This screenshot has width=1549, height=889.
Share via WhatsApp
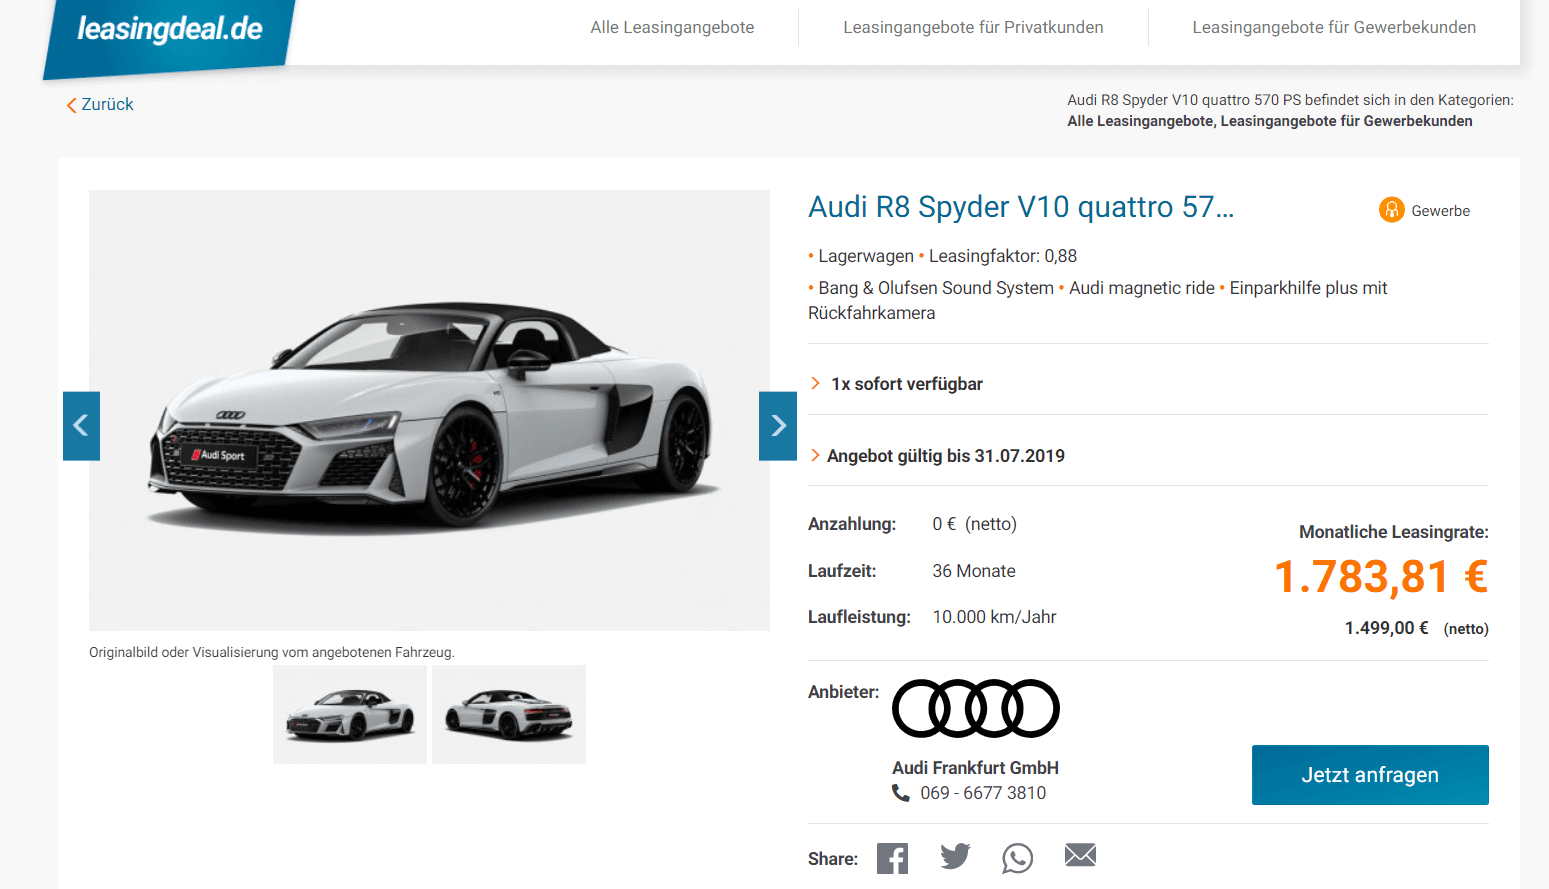1018,858
